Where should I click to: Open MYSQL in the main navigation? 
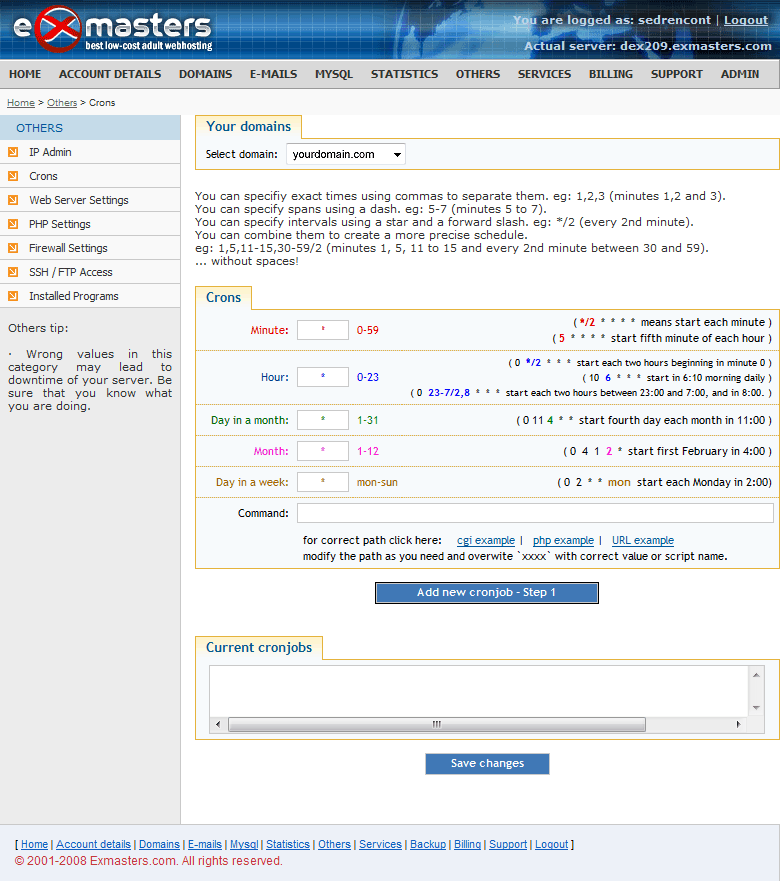[334, 74]
